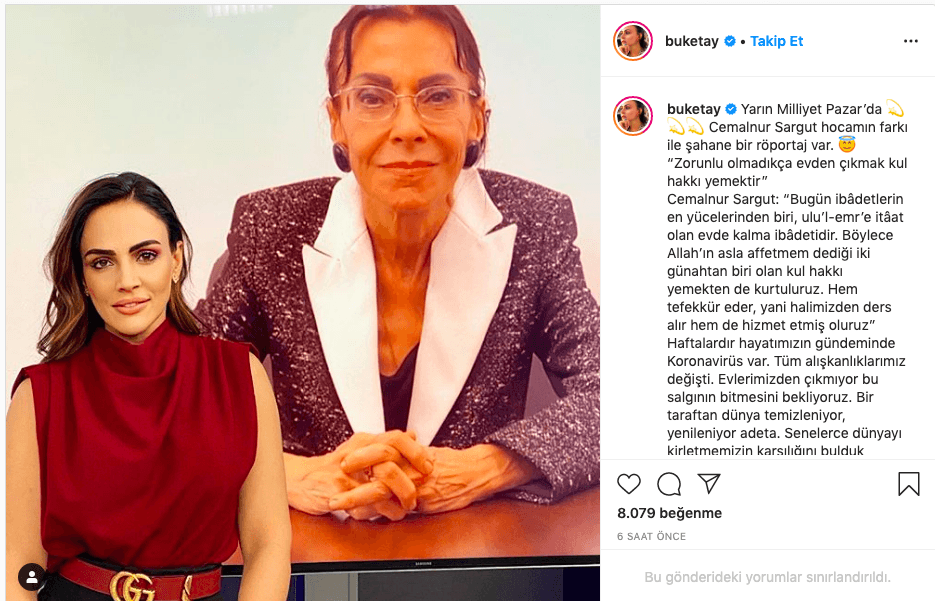Click the limited comments notice text
This screenshot has height=601, width=935.
pos(767,577)
